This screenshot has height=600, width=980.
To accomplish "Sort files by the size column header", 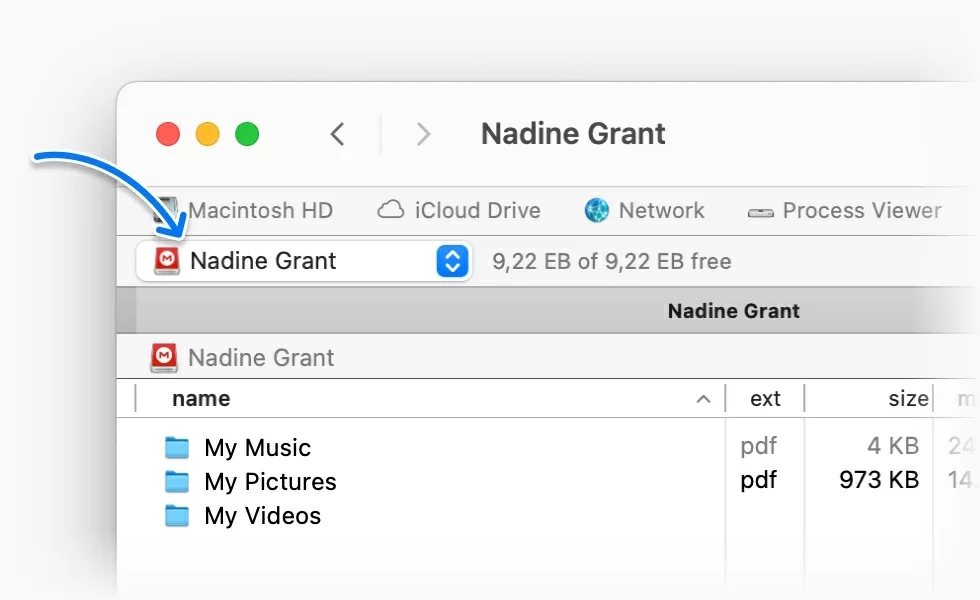I will tap(907, 399).
